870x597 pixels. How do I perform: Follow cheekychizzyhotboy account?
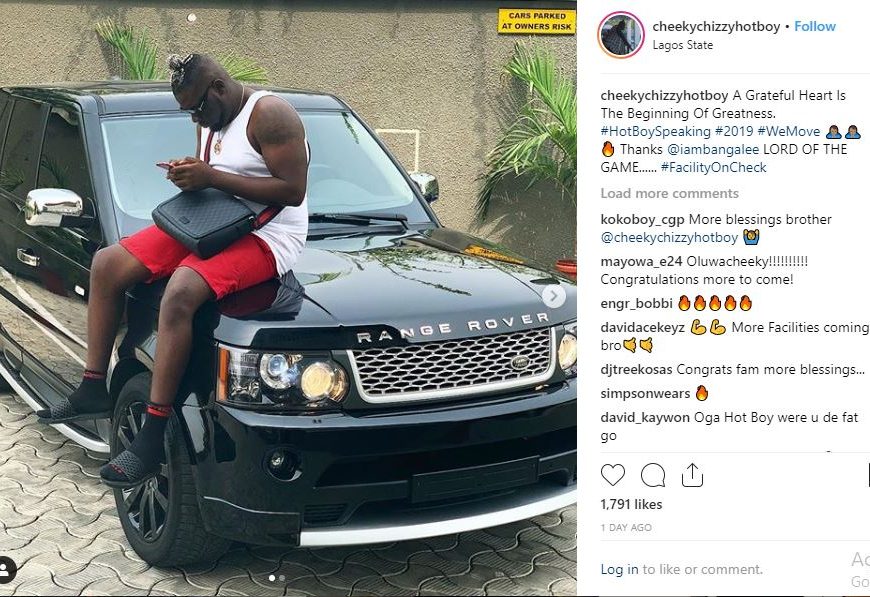coord(815,26)
